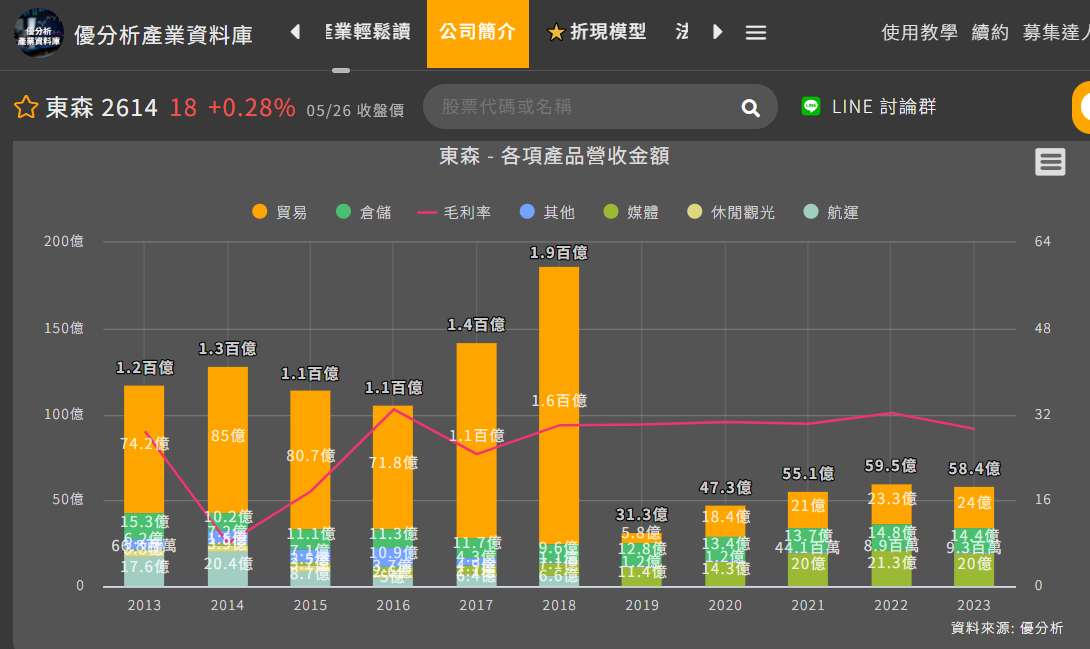
Task: Toggle the 貿易 legend series
Action: point(279,212)
